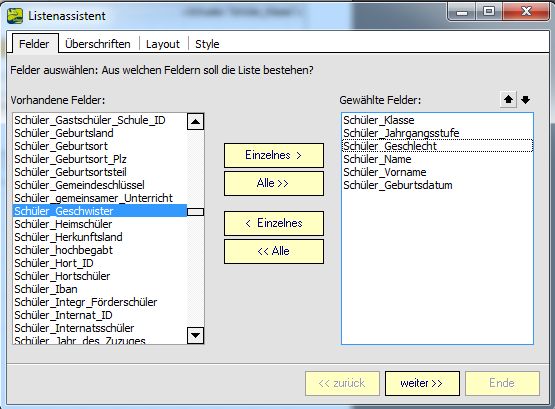The width and height of the screenshot is (555, 409).
Task: Click the Listenassistent application icon in title bar
Action: coord(15,16)
